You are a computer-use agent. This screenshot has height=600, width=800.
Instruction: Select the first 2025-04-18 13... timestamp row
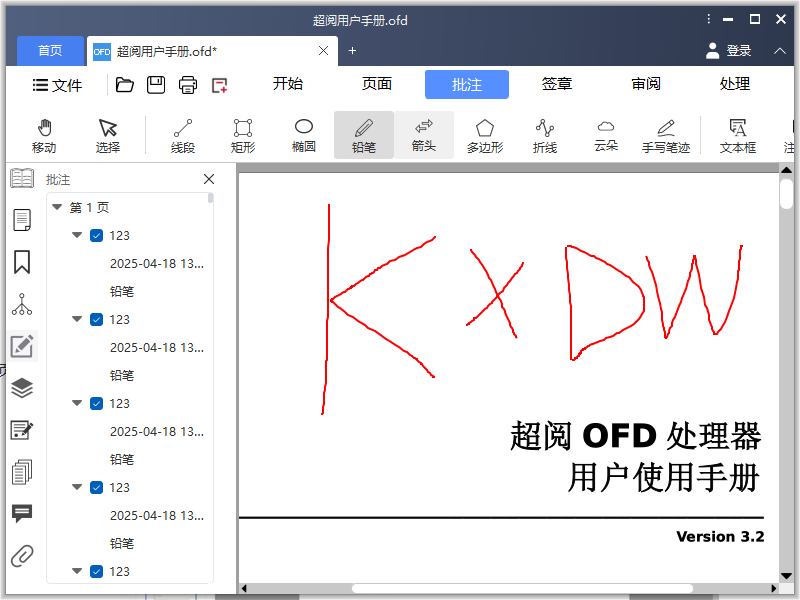[x=157, y=264]
